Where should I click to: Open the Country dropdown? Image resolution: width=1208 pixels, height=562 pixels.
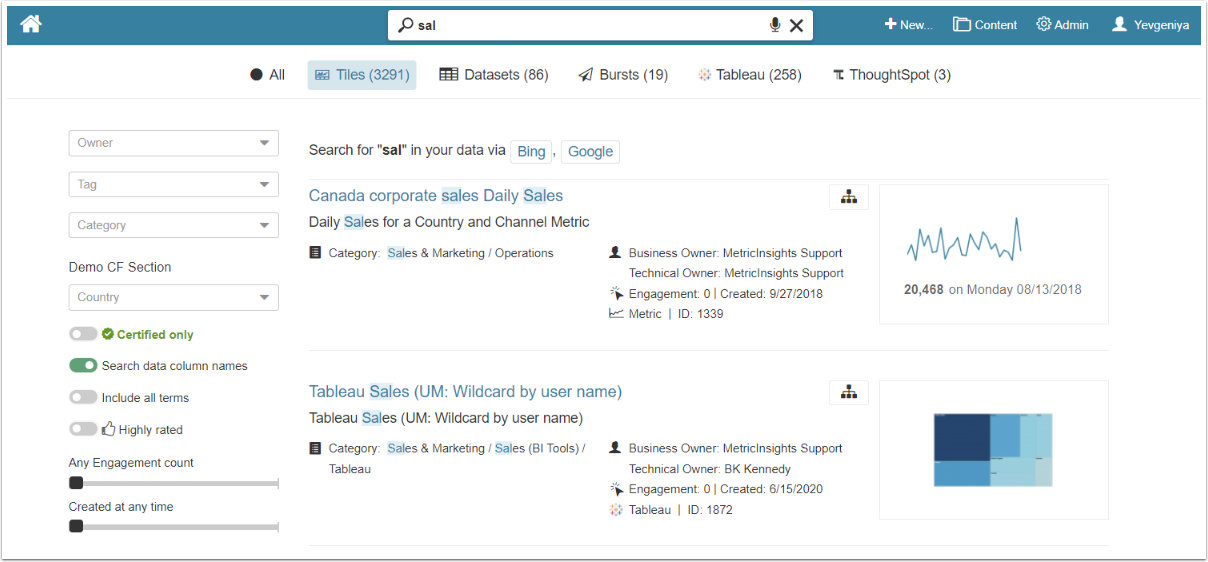pos(173,297)
